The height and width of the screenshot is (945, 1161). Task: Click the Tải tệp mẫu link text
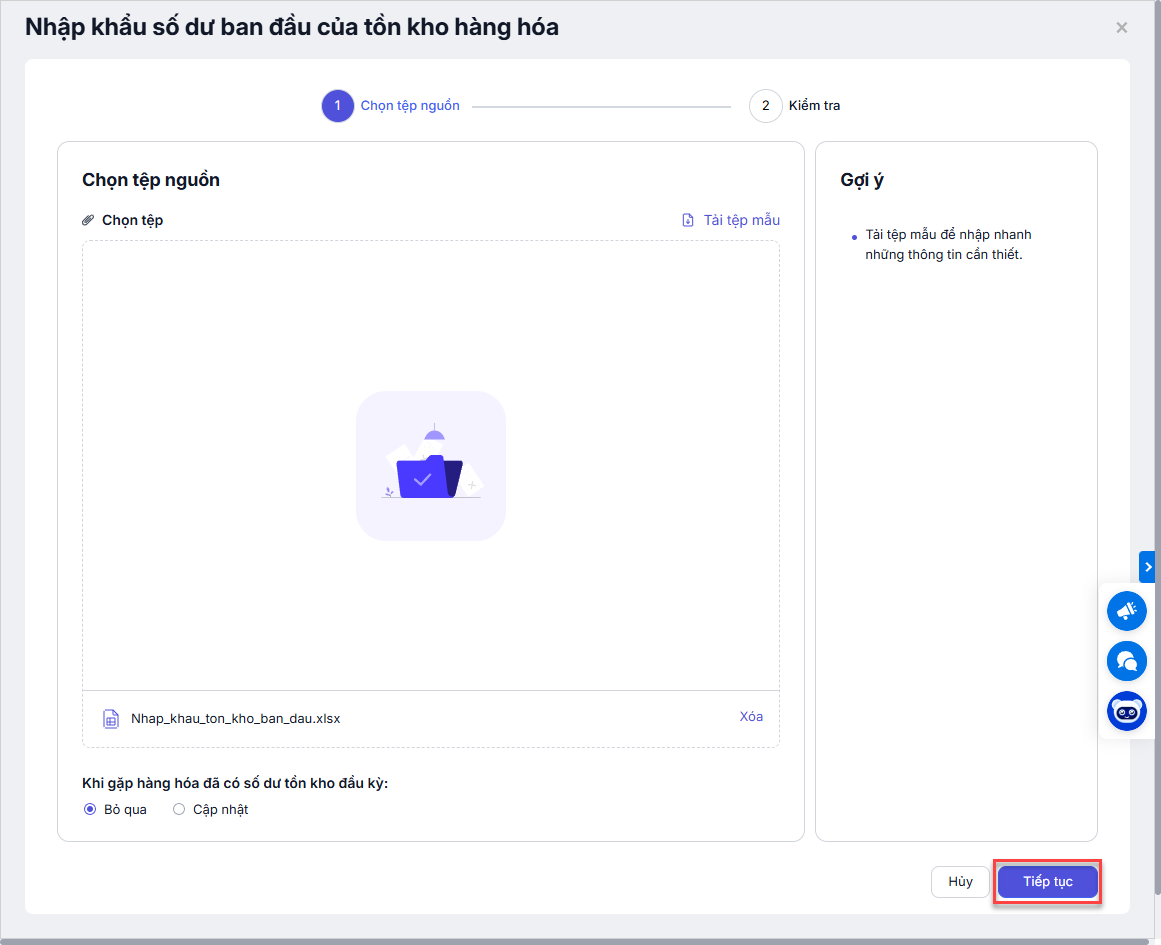741,220
